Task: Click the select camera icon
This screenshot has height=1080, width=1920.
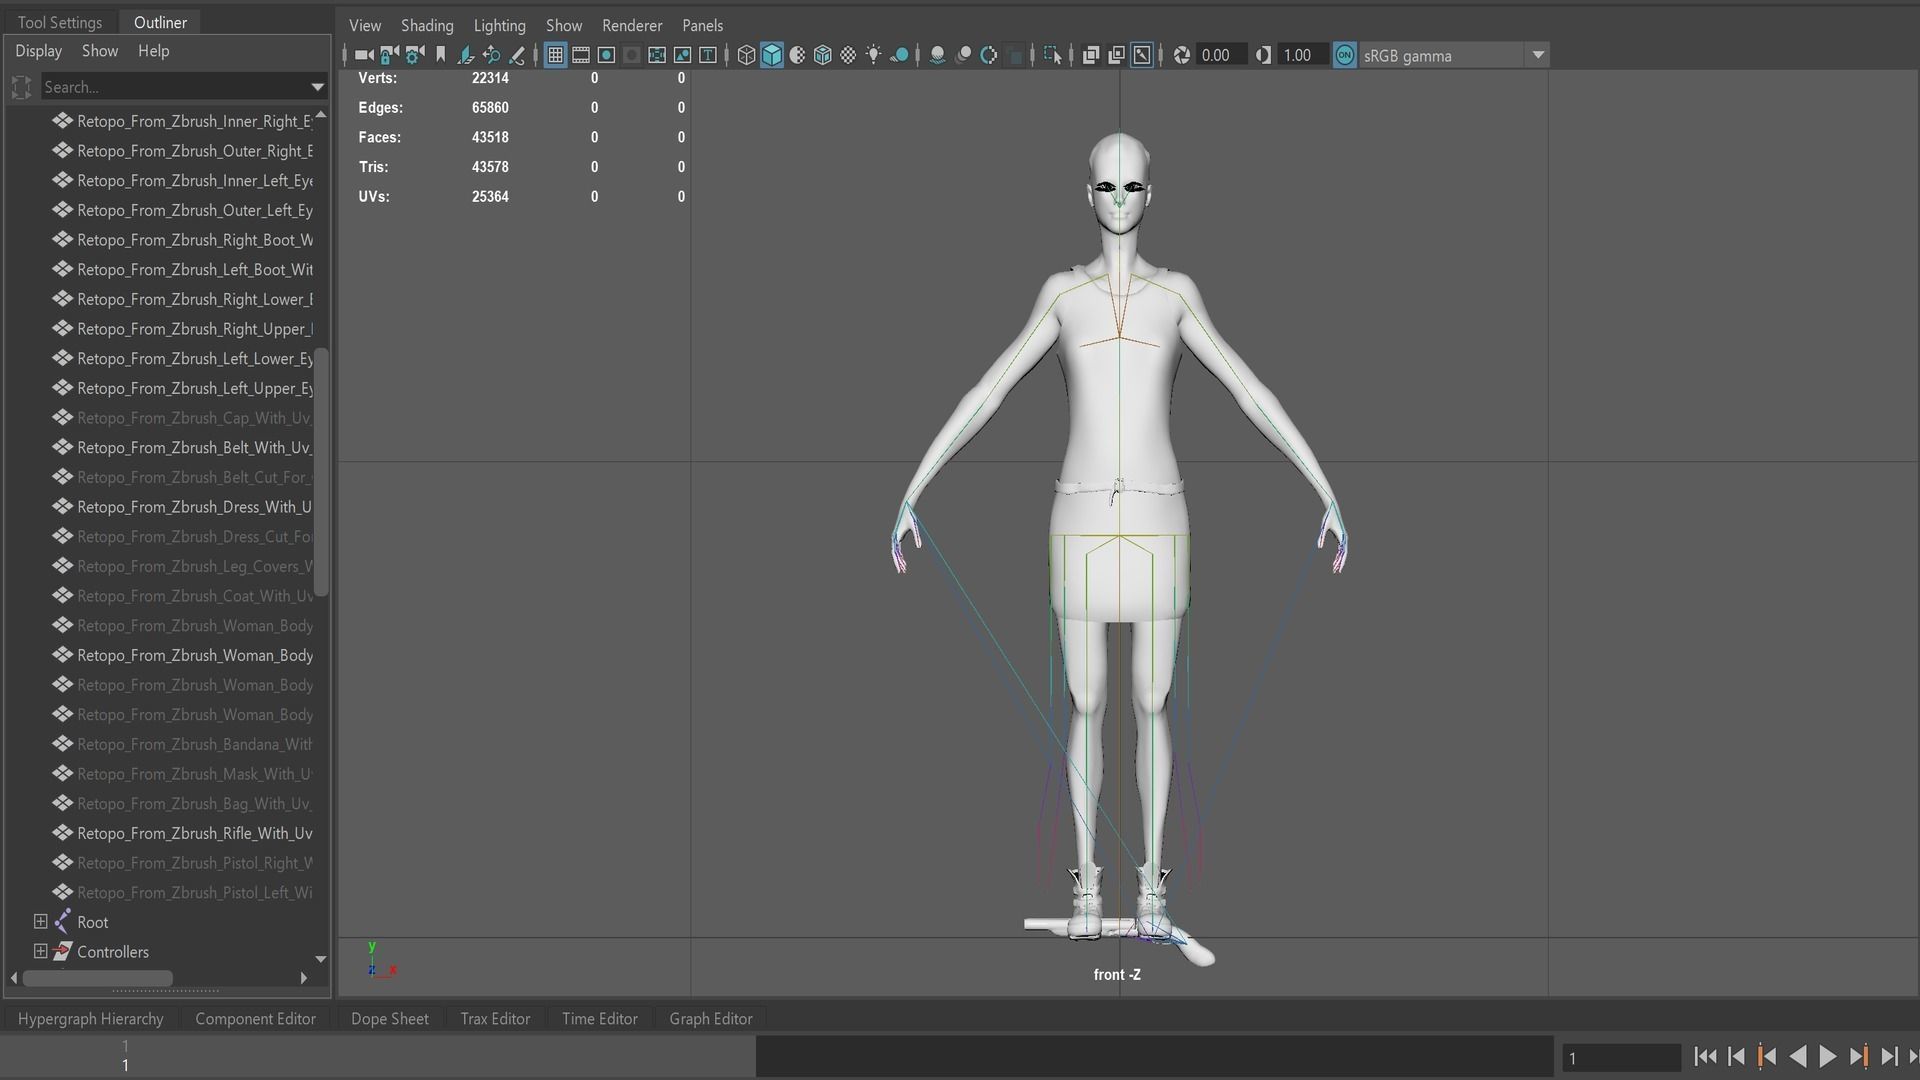Action: tap(363, 56)
